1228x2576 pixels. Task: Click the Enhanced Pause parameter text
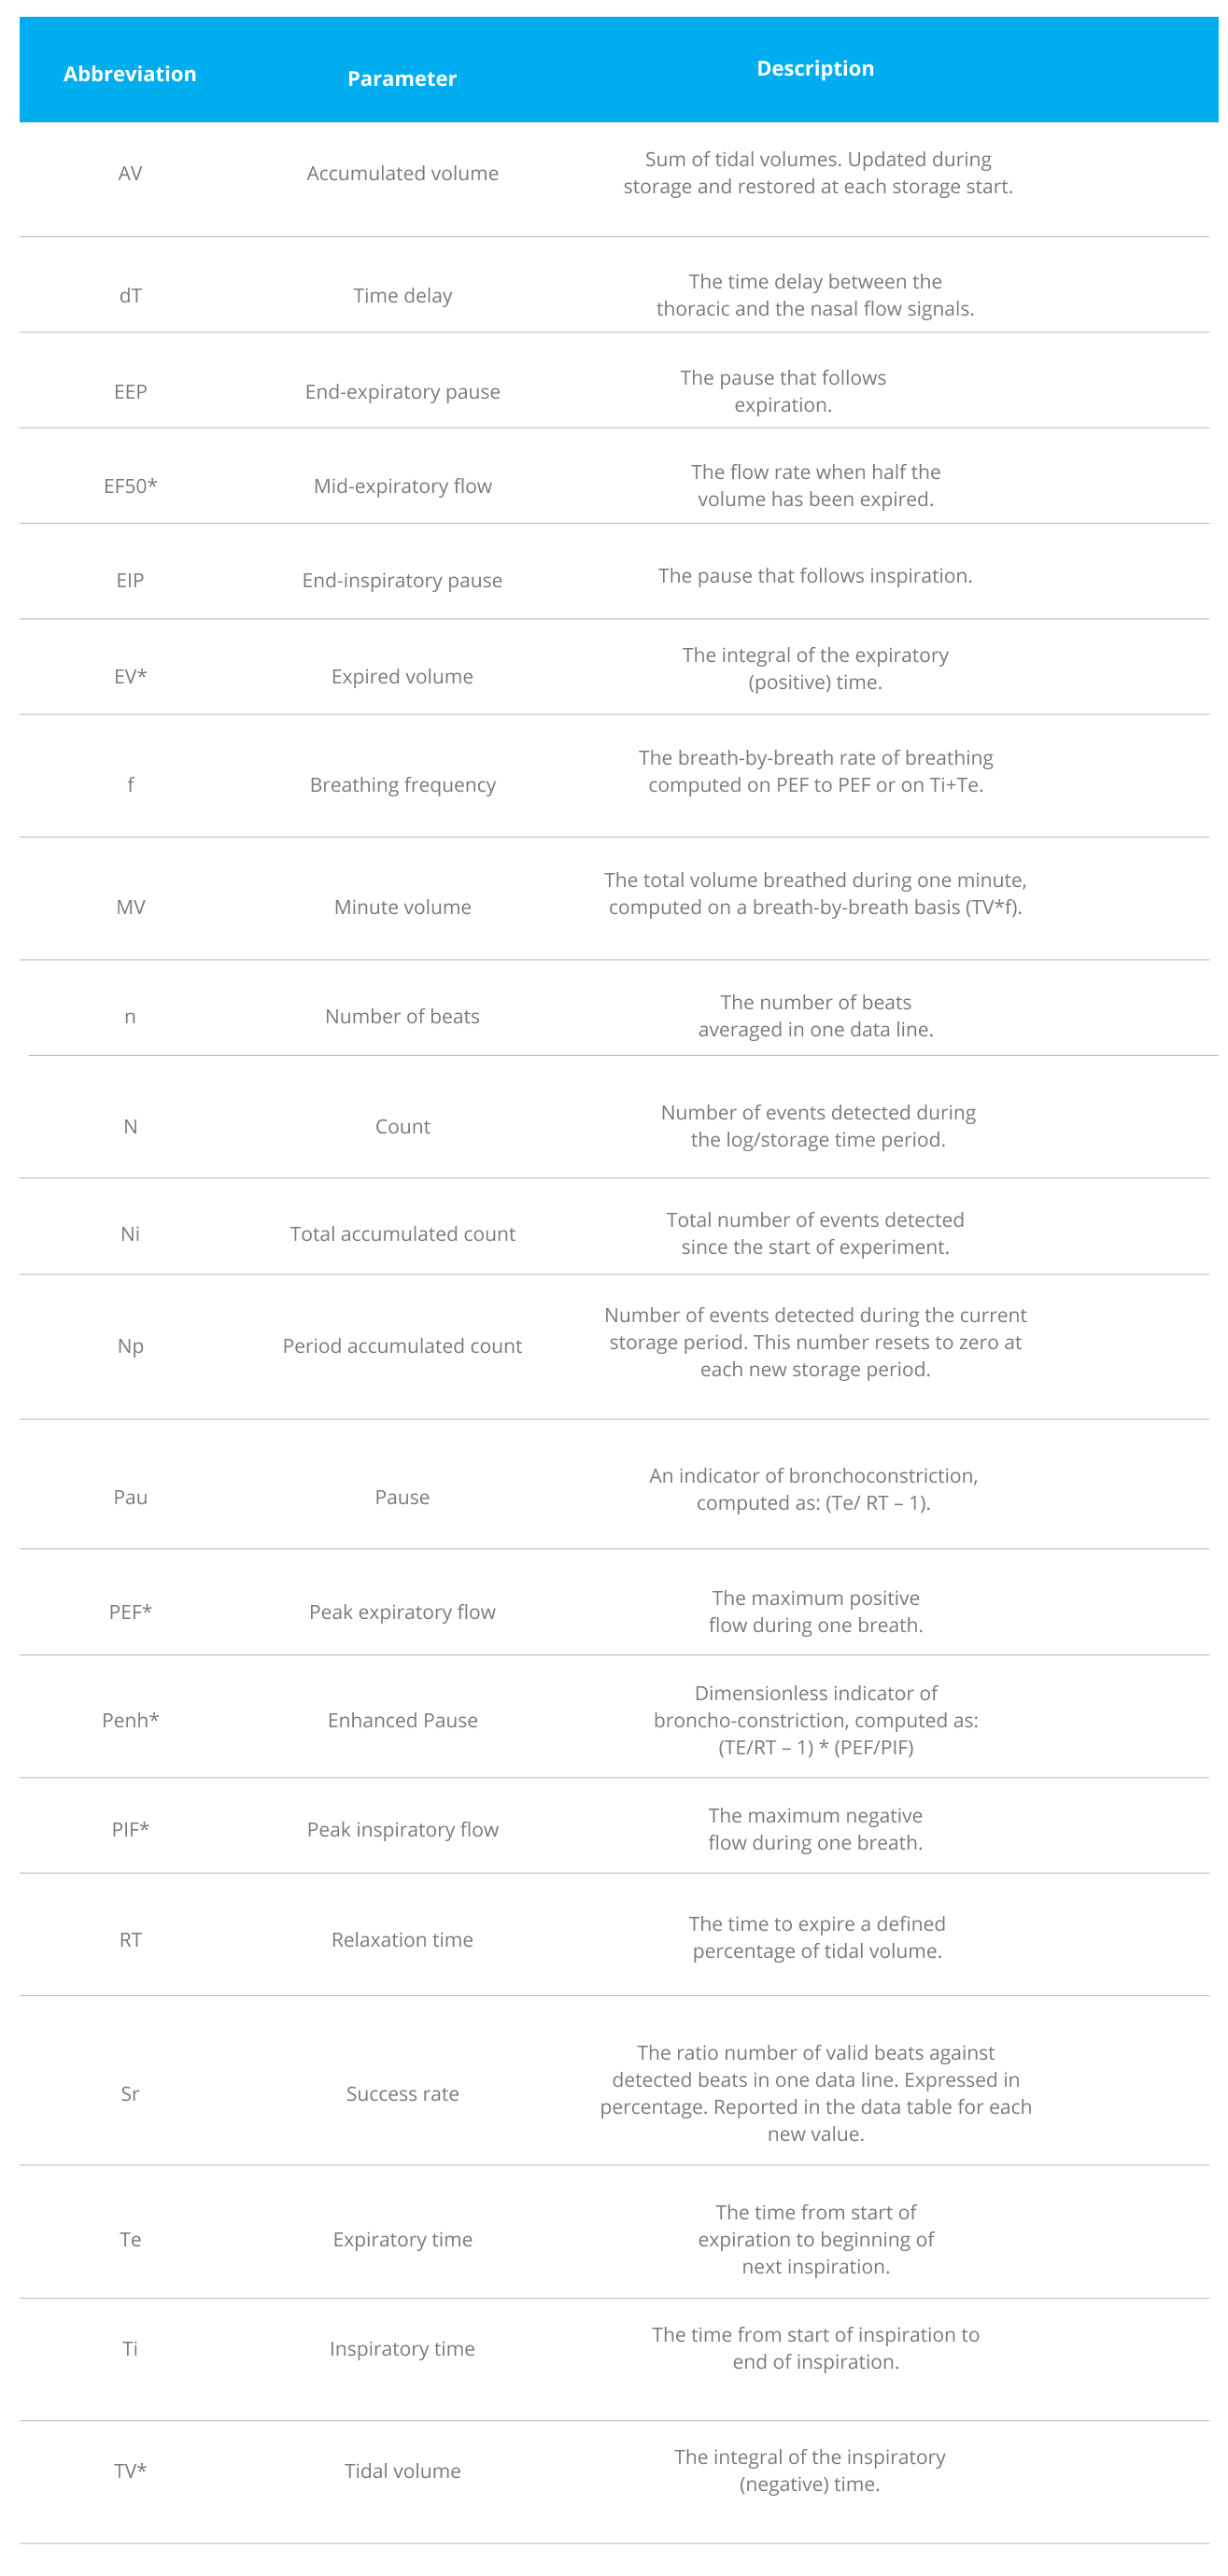[x=402, y=1720]
